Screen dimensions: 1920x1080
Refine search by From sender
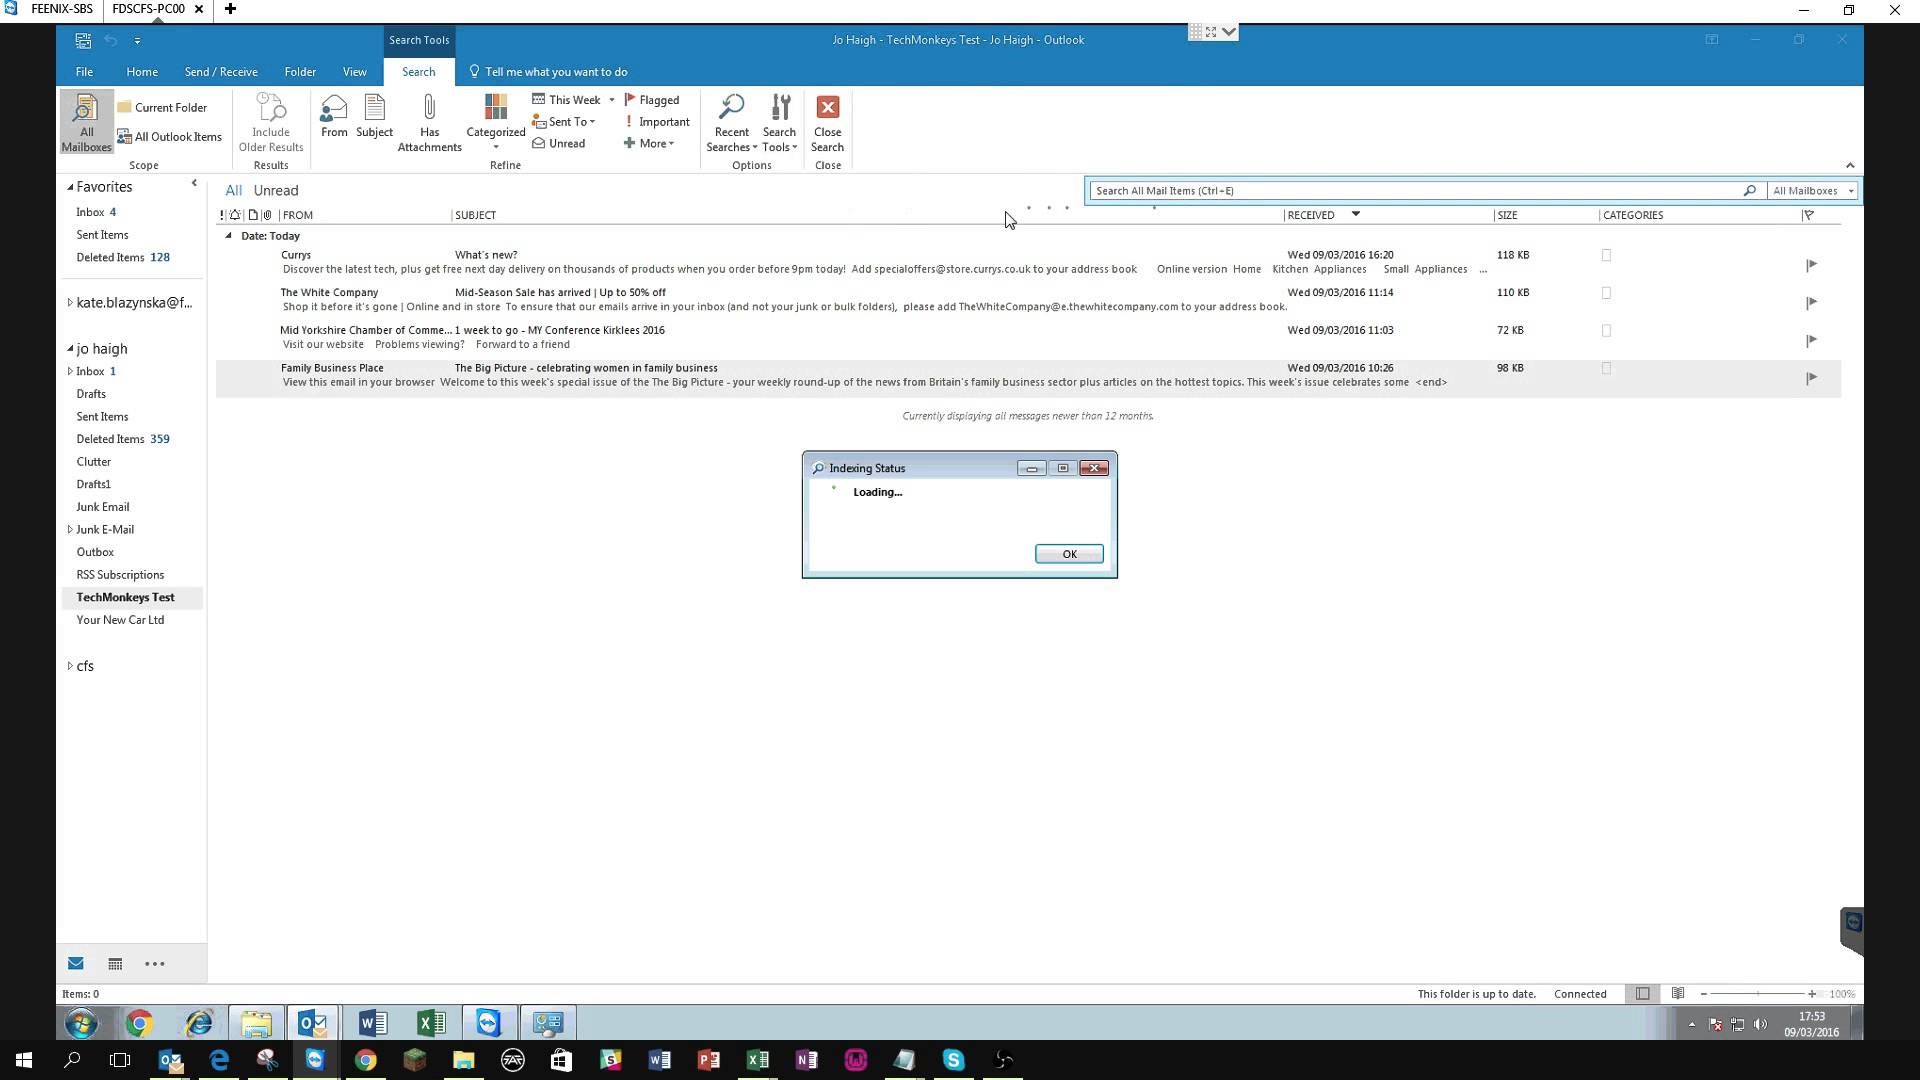pos(334,120)
